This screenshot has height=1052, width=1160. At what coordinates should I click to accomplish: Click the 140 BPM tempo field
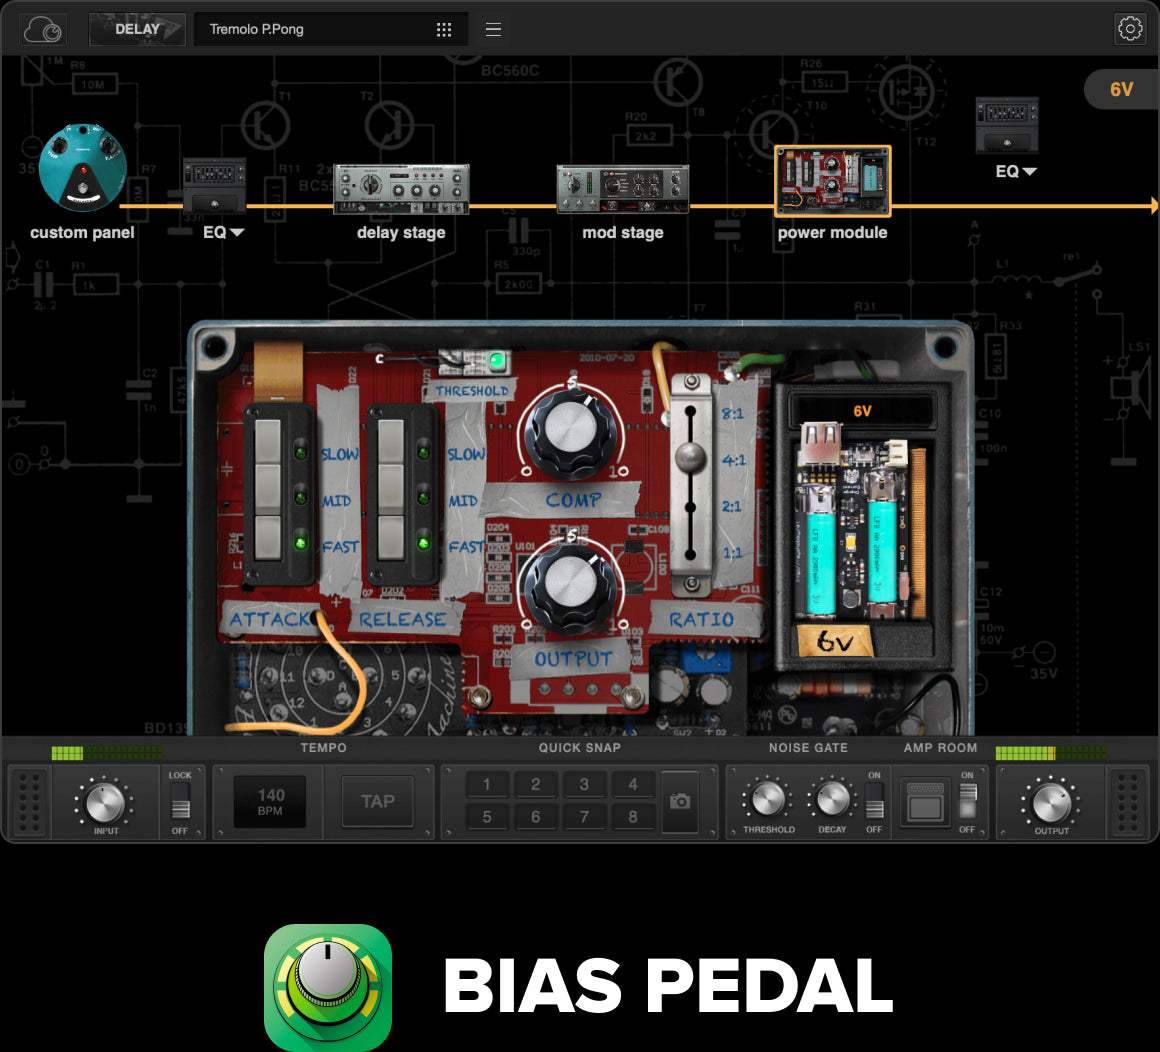pyautogui.click(x=270, y=802)
